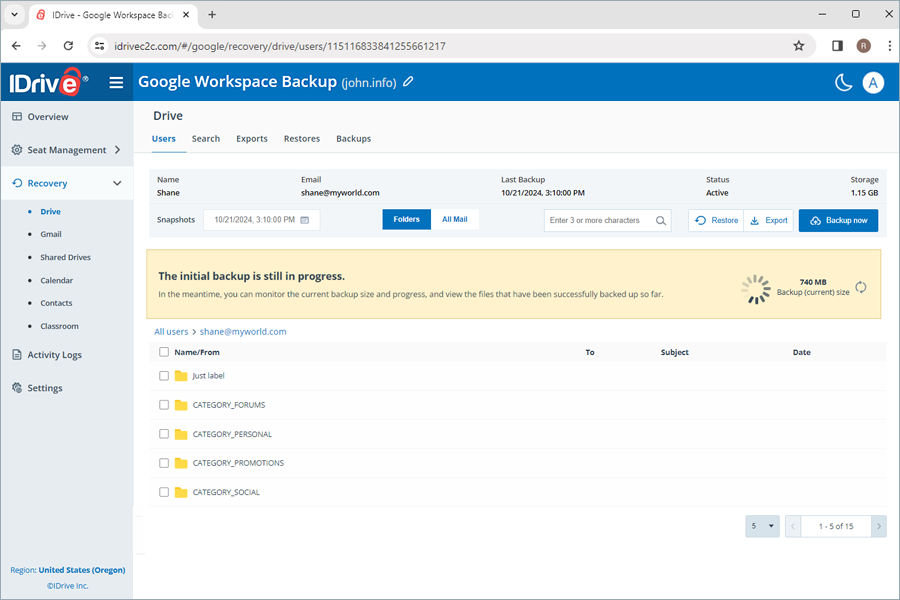Select the CATEGORY_PERSONAL checkbox

(164, 434)
